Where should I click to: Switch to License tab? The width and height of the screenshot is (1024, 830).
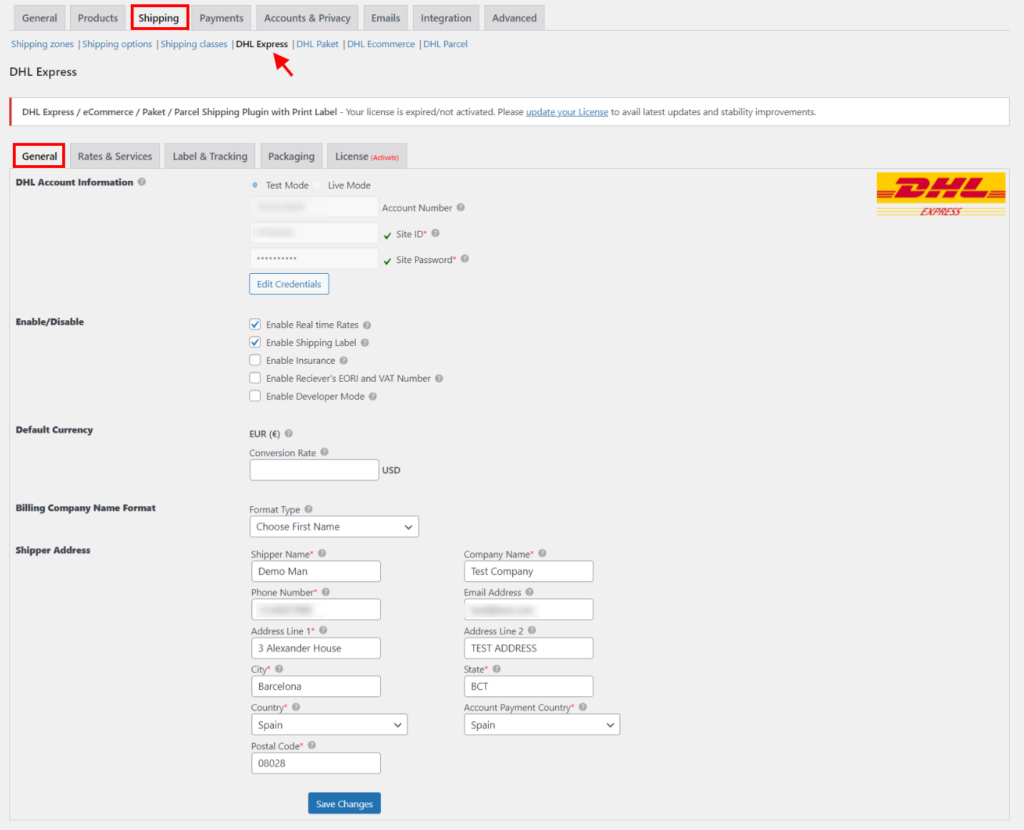pos(367,156)
